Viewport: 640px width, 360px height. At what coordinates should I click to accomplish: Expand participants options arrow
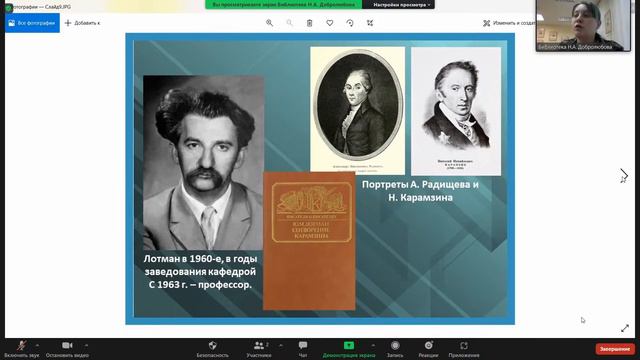click(281, 345)
